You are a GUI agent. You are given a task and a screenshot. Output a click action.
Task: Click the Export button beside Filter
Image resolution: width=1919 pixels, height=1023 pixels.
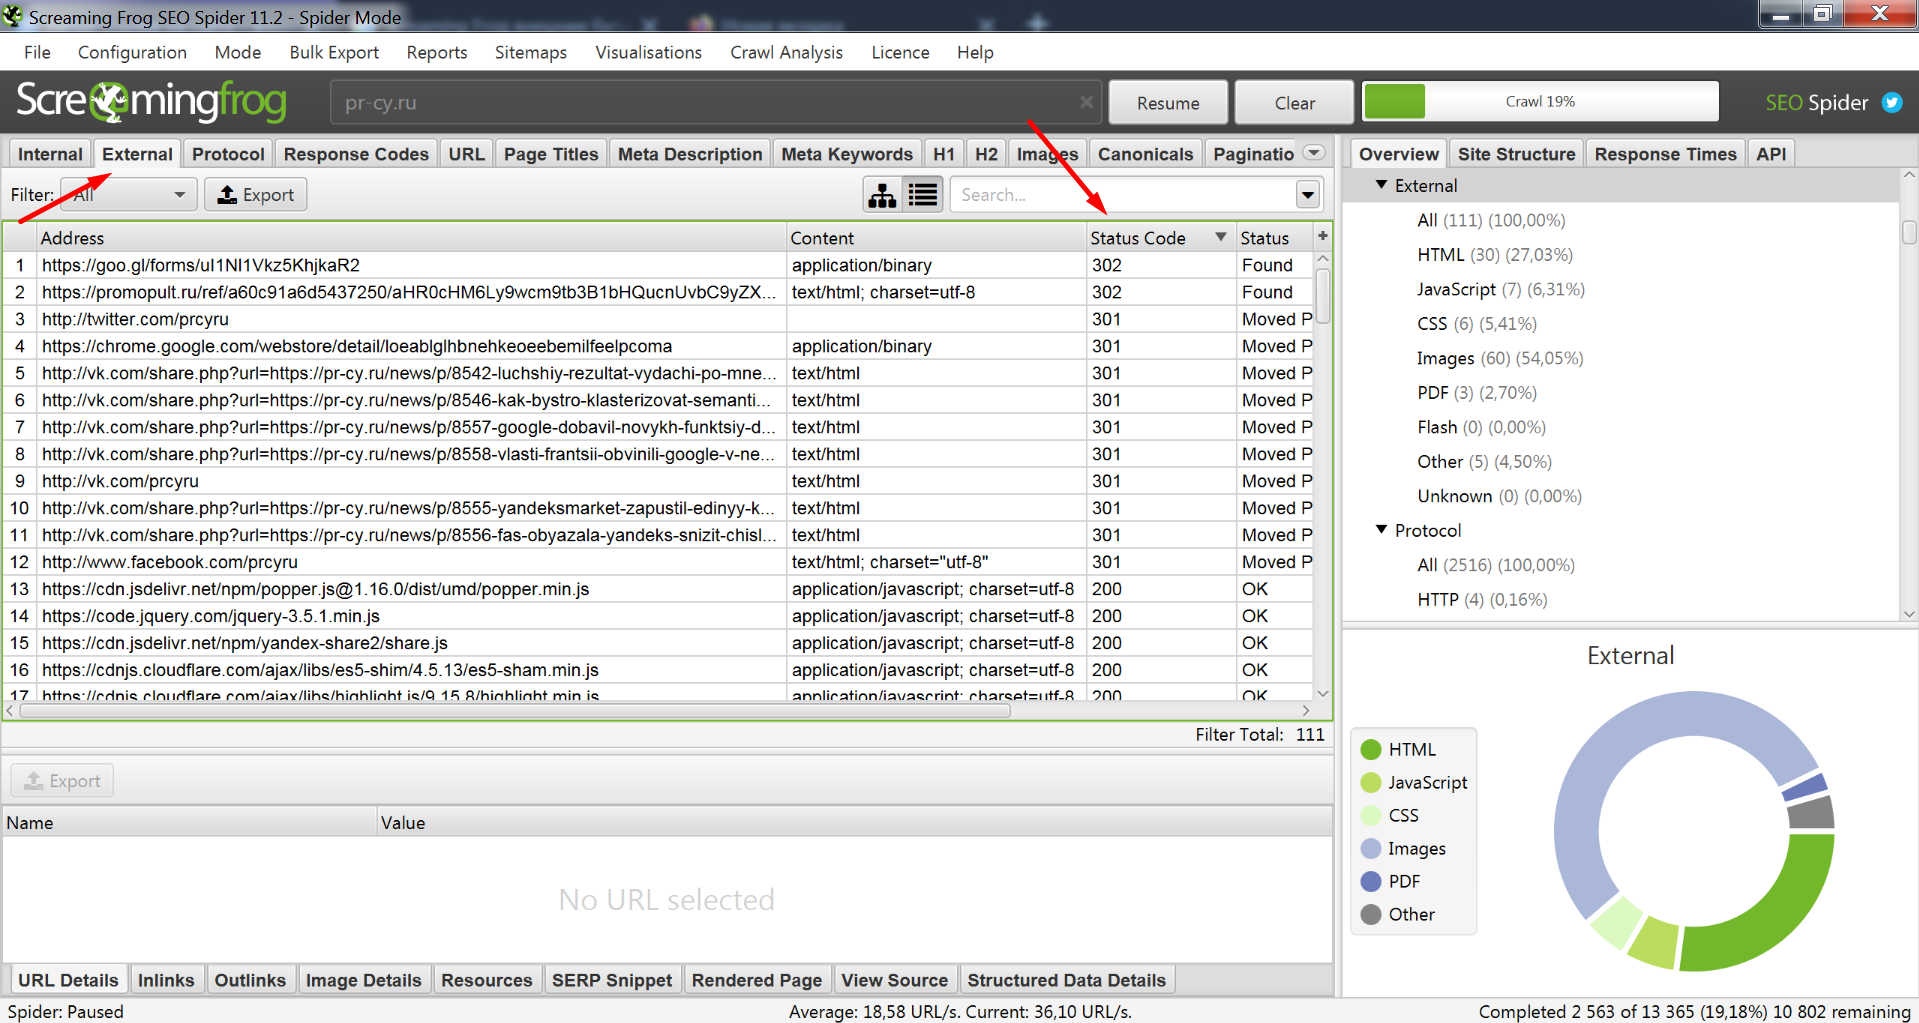(256, 195)
